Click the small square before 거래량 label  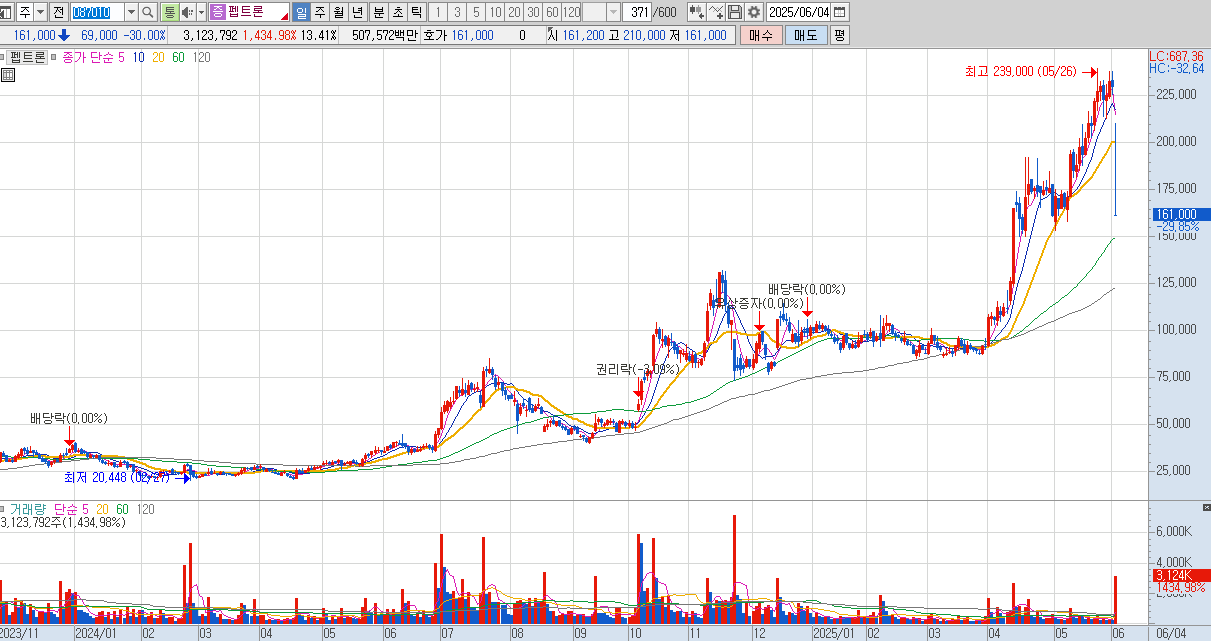(3, 509)
